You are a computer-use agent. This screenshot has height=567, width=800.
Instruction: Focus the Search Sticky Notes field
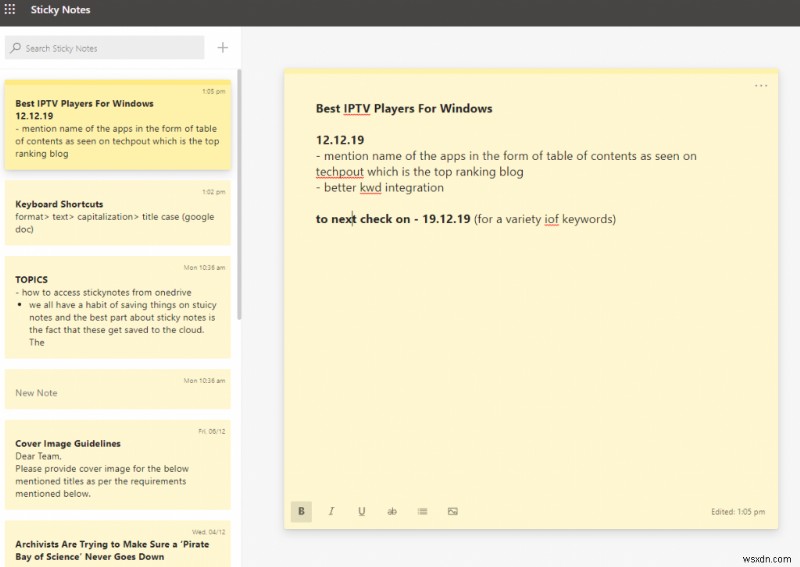pos(105,48)
